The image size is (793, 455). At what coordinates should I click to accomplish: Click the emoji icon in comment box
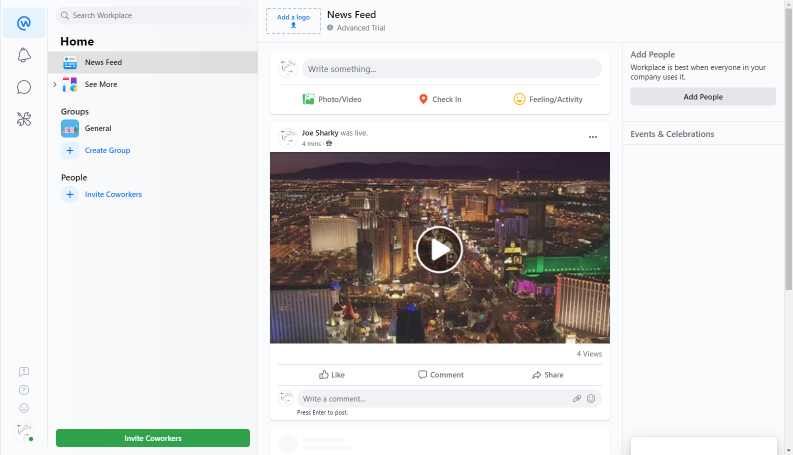point(591,398)
